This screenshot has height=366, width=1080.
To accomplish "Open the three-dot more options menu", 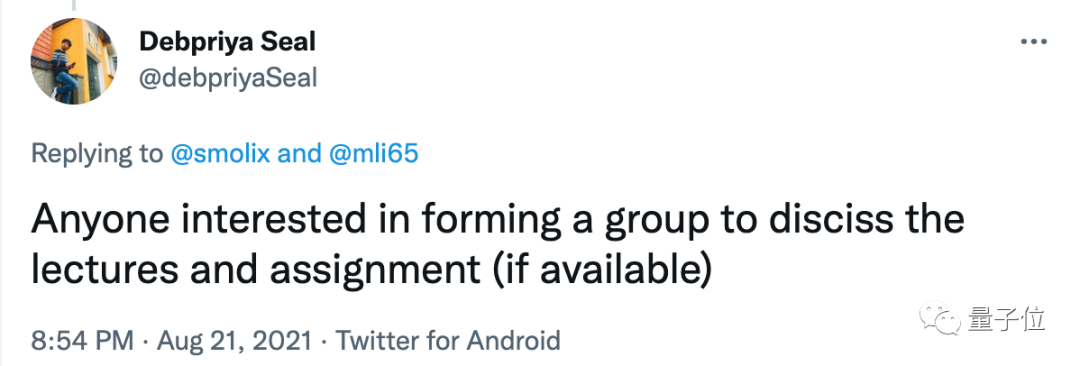I will click(1034, 43).
